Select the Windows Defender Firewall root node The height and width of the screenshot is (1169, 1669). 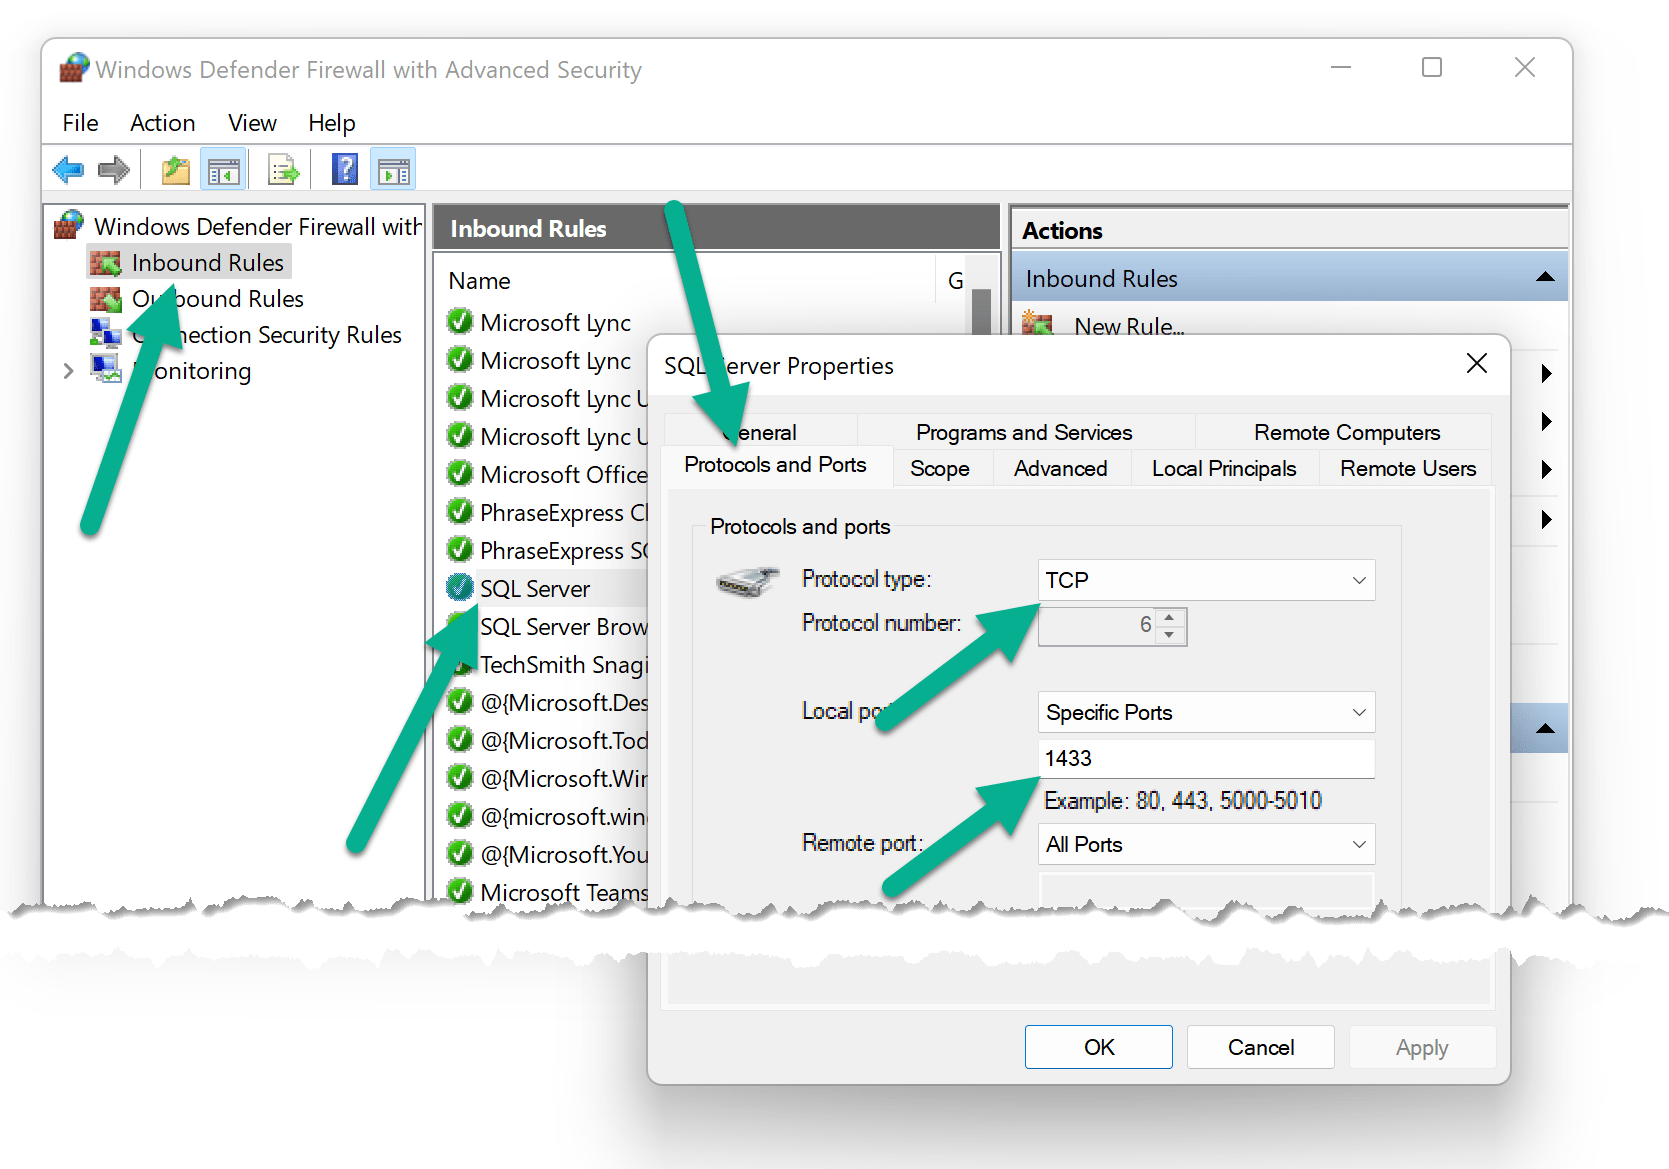[239, 227]
